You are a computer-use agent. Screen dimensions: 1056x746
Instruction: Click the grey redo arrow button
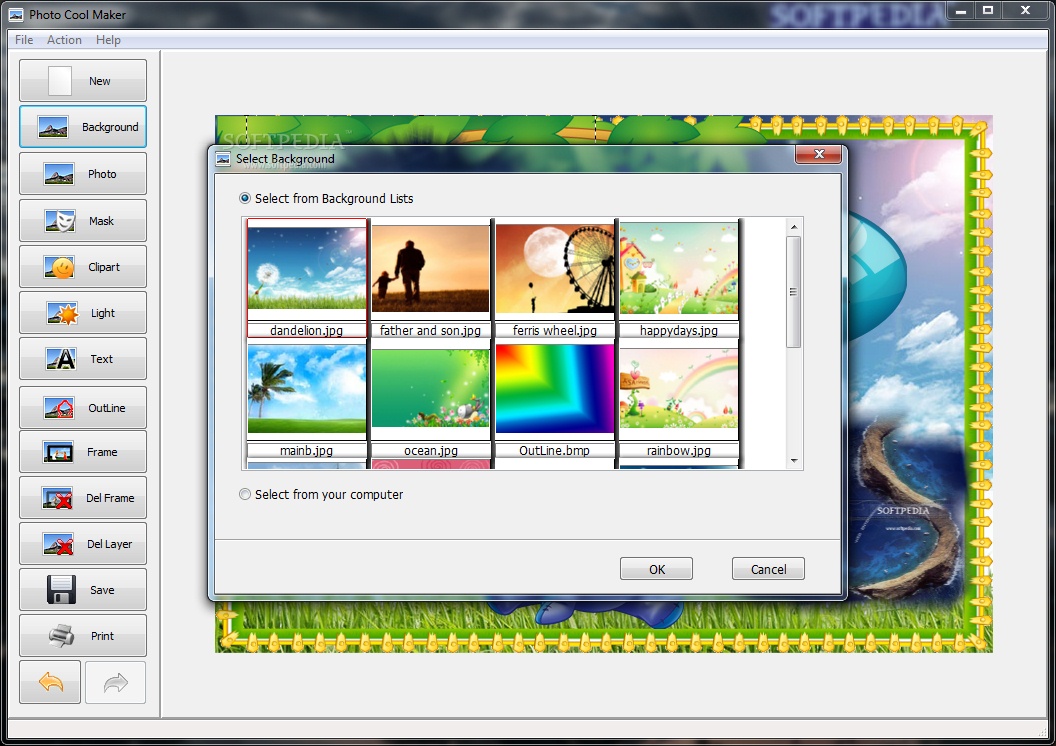[x=116, y=682]
